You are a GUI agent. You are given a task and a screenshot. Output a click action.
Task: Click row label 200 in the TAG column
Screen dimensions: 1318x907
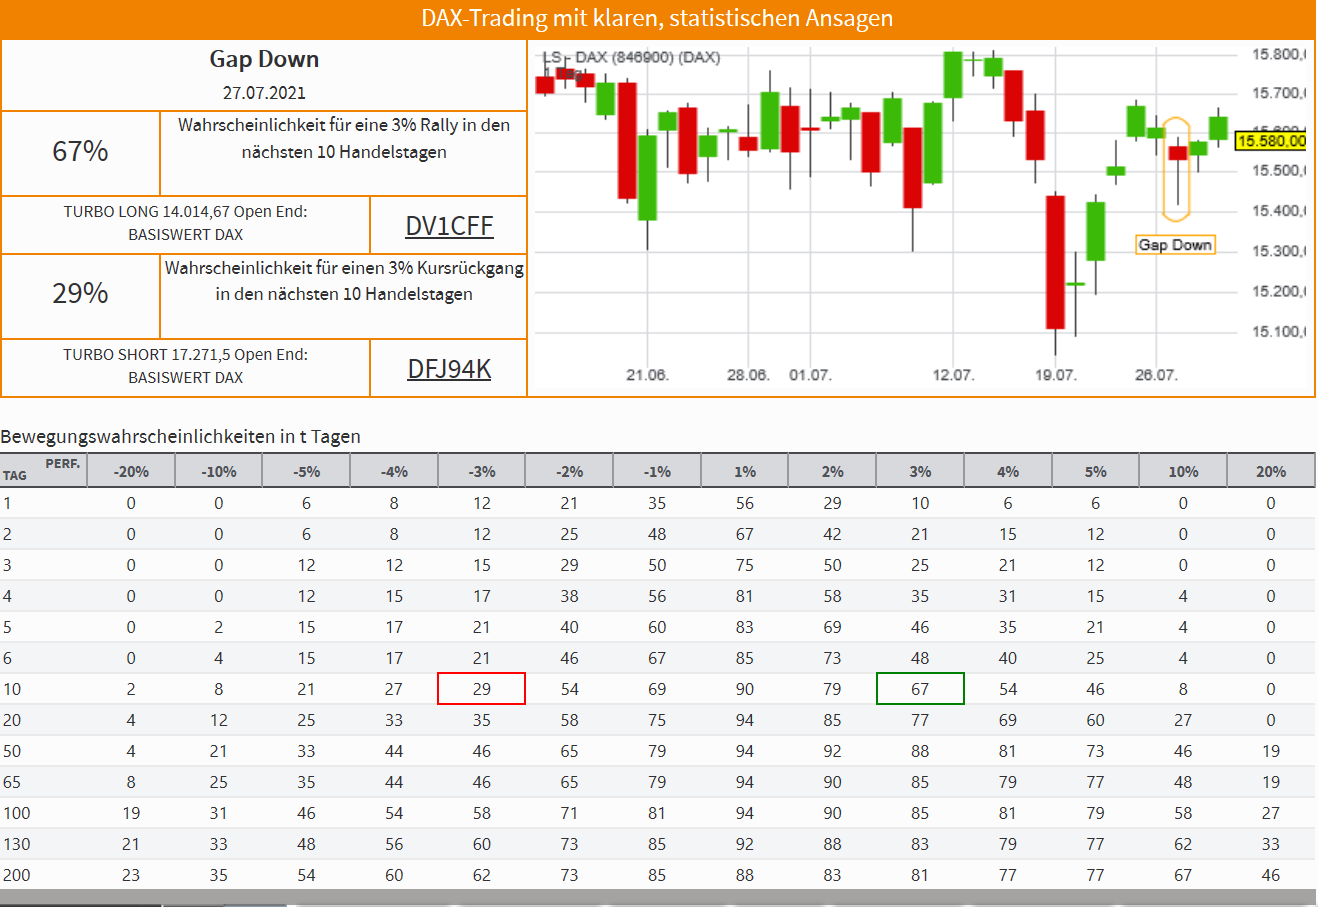(x=17, y=875)
